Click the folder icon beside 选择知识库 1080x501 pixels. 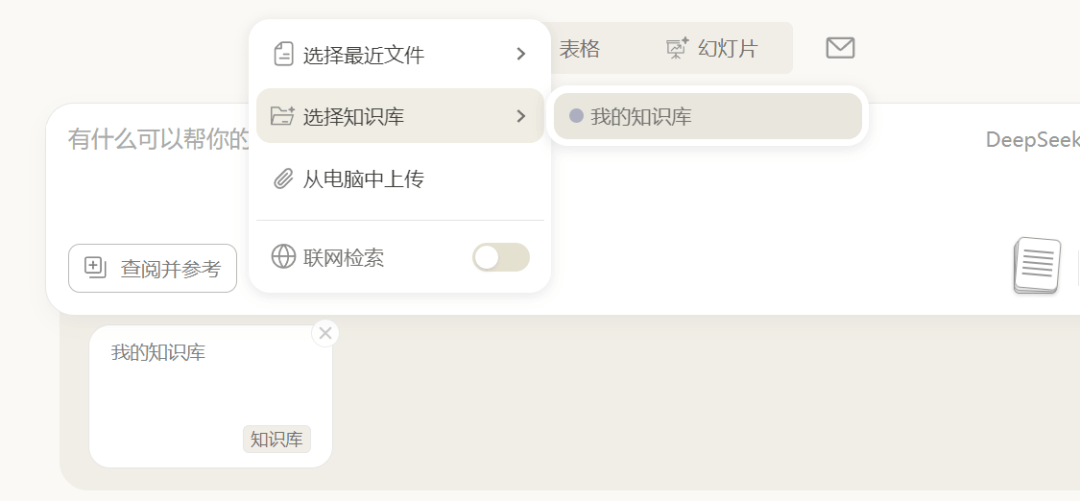tap(283, 116)
